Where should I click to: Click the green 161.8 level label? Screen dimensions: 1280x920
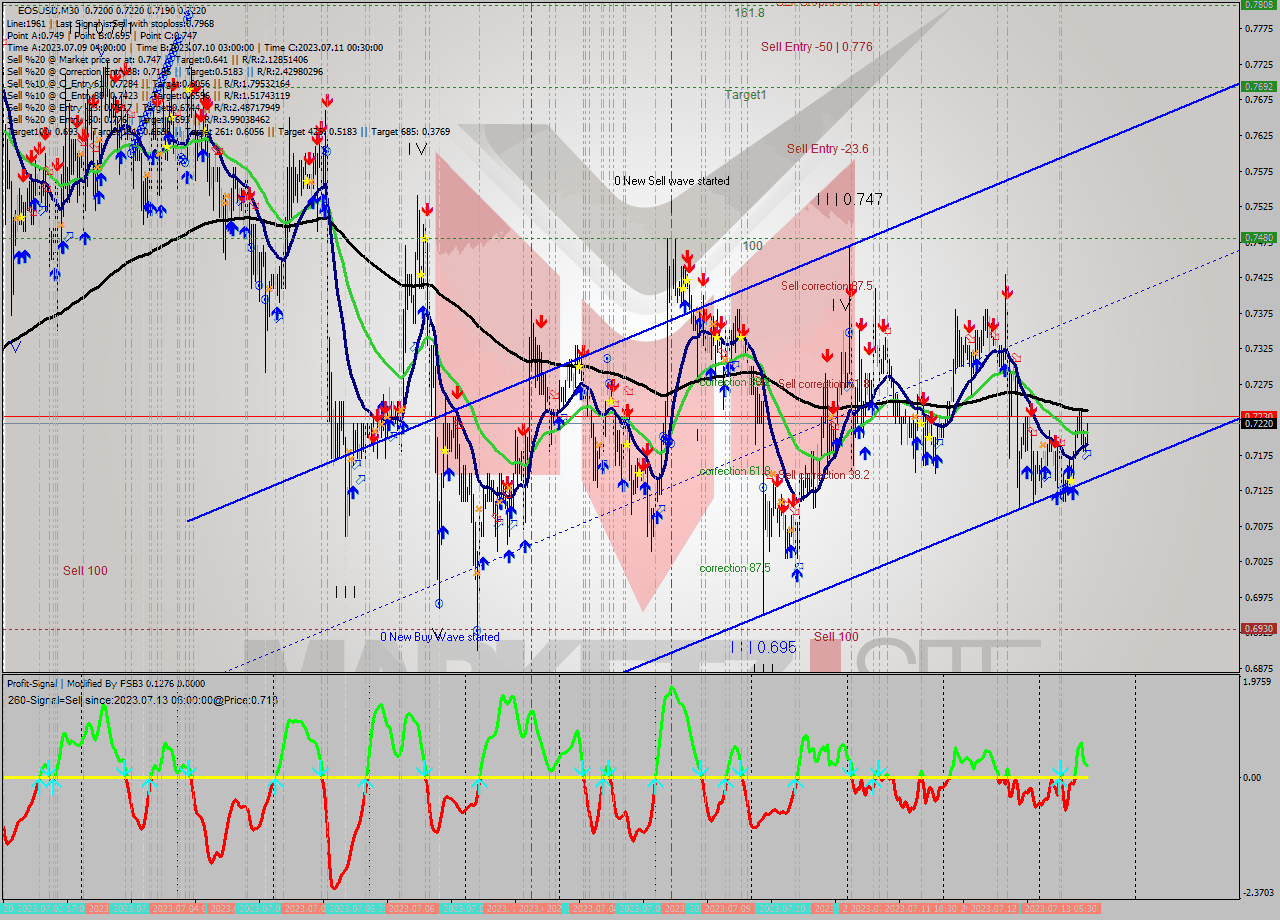[749, 13]
